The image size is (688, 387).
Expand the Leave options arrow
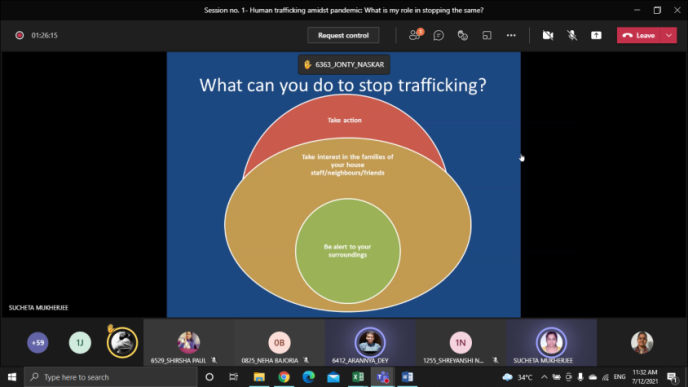[669, 35]
